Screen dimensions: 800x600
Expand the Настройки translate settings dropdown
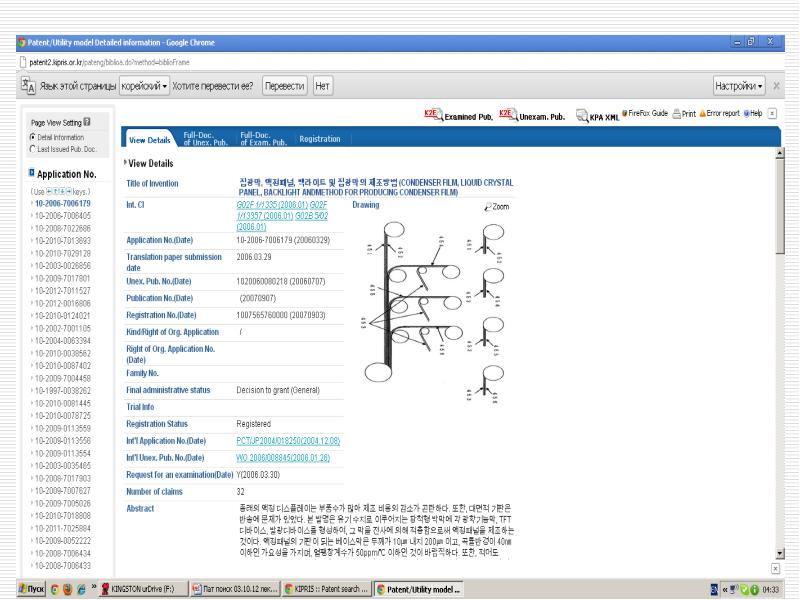(739, 87)
